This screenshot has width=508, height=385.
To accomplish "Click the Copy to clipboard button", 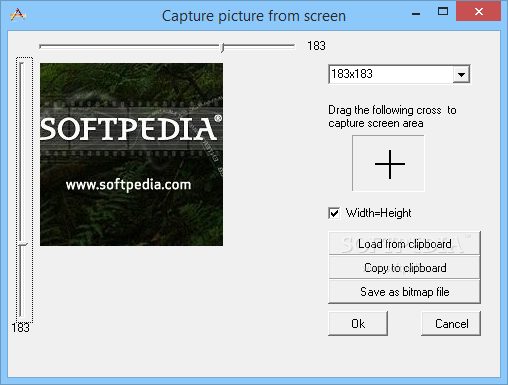I will [x=404, y=268].
